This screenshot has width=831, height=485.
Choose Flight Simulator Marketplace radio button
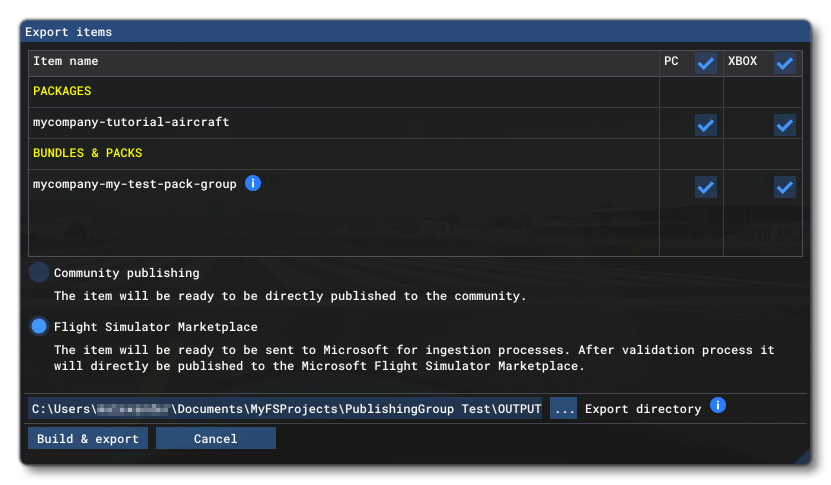click(x=39, y=326)
